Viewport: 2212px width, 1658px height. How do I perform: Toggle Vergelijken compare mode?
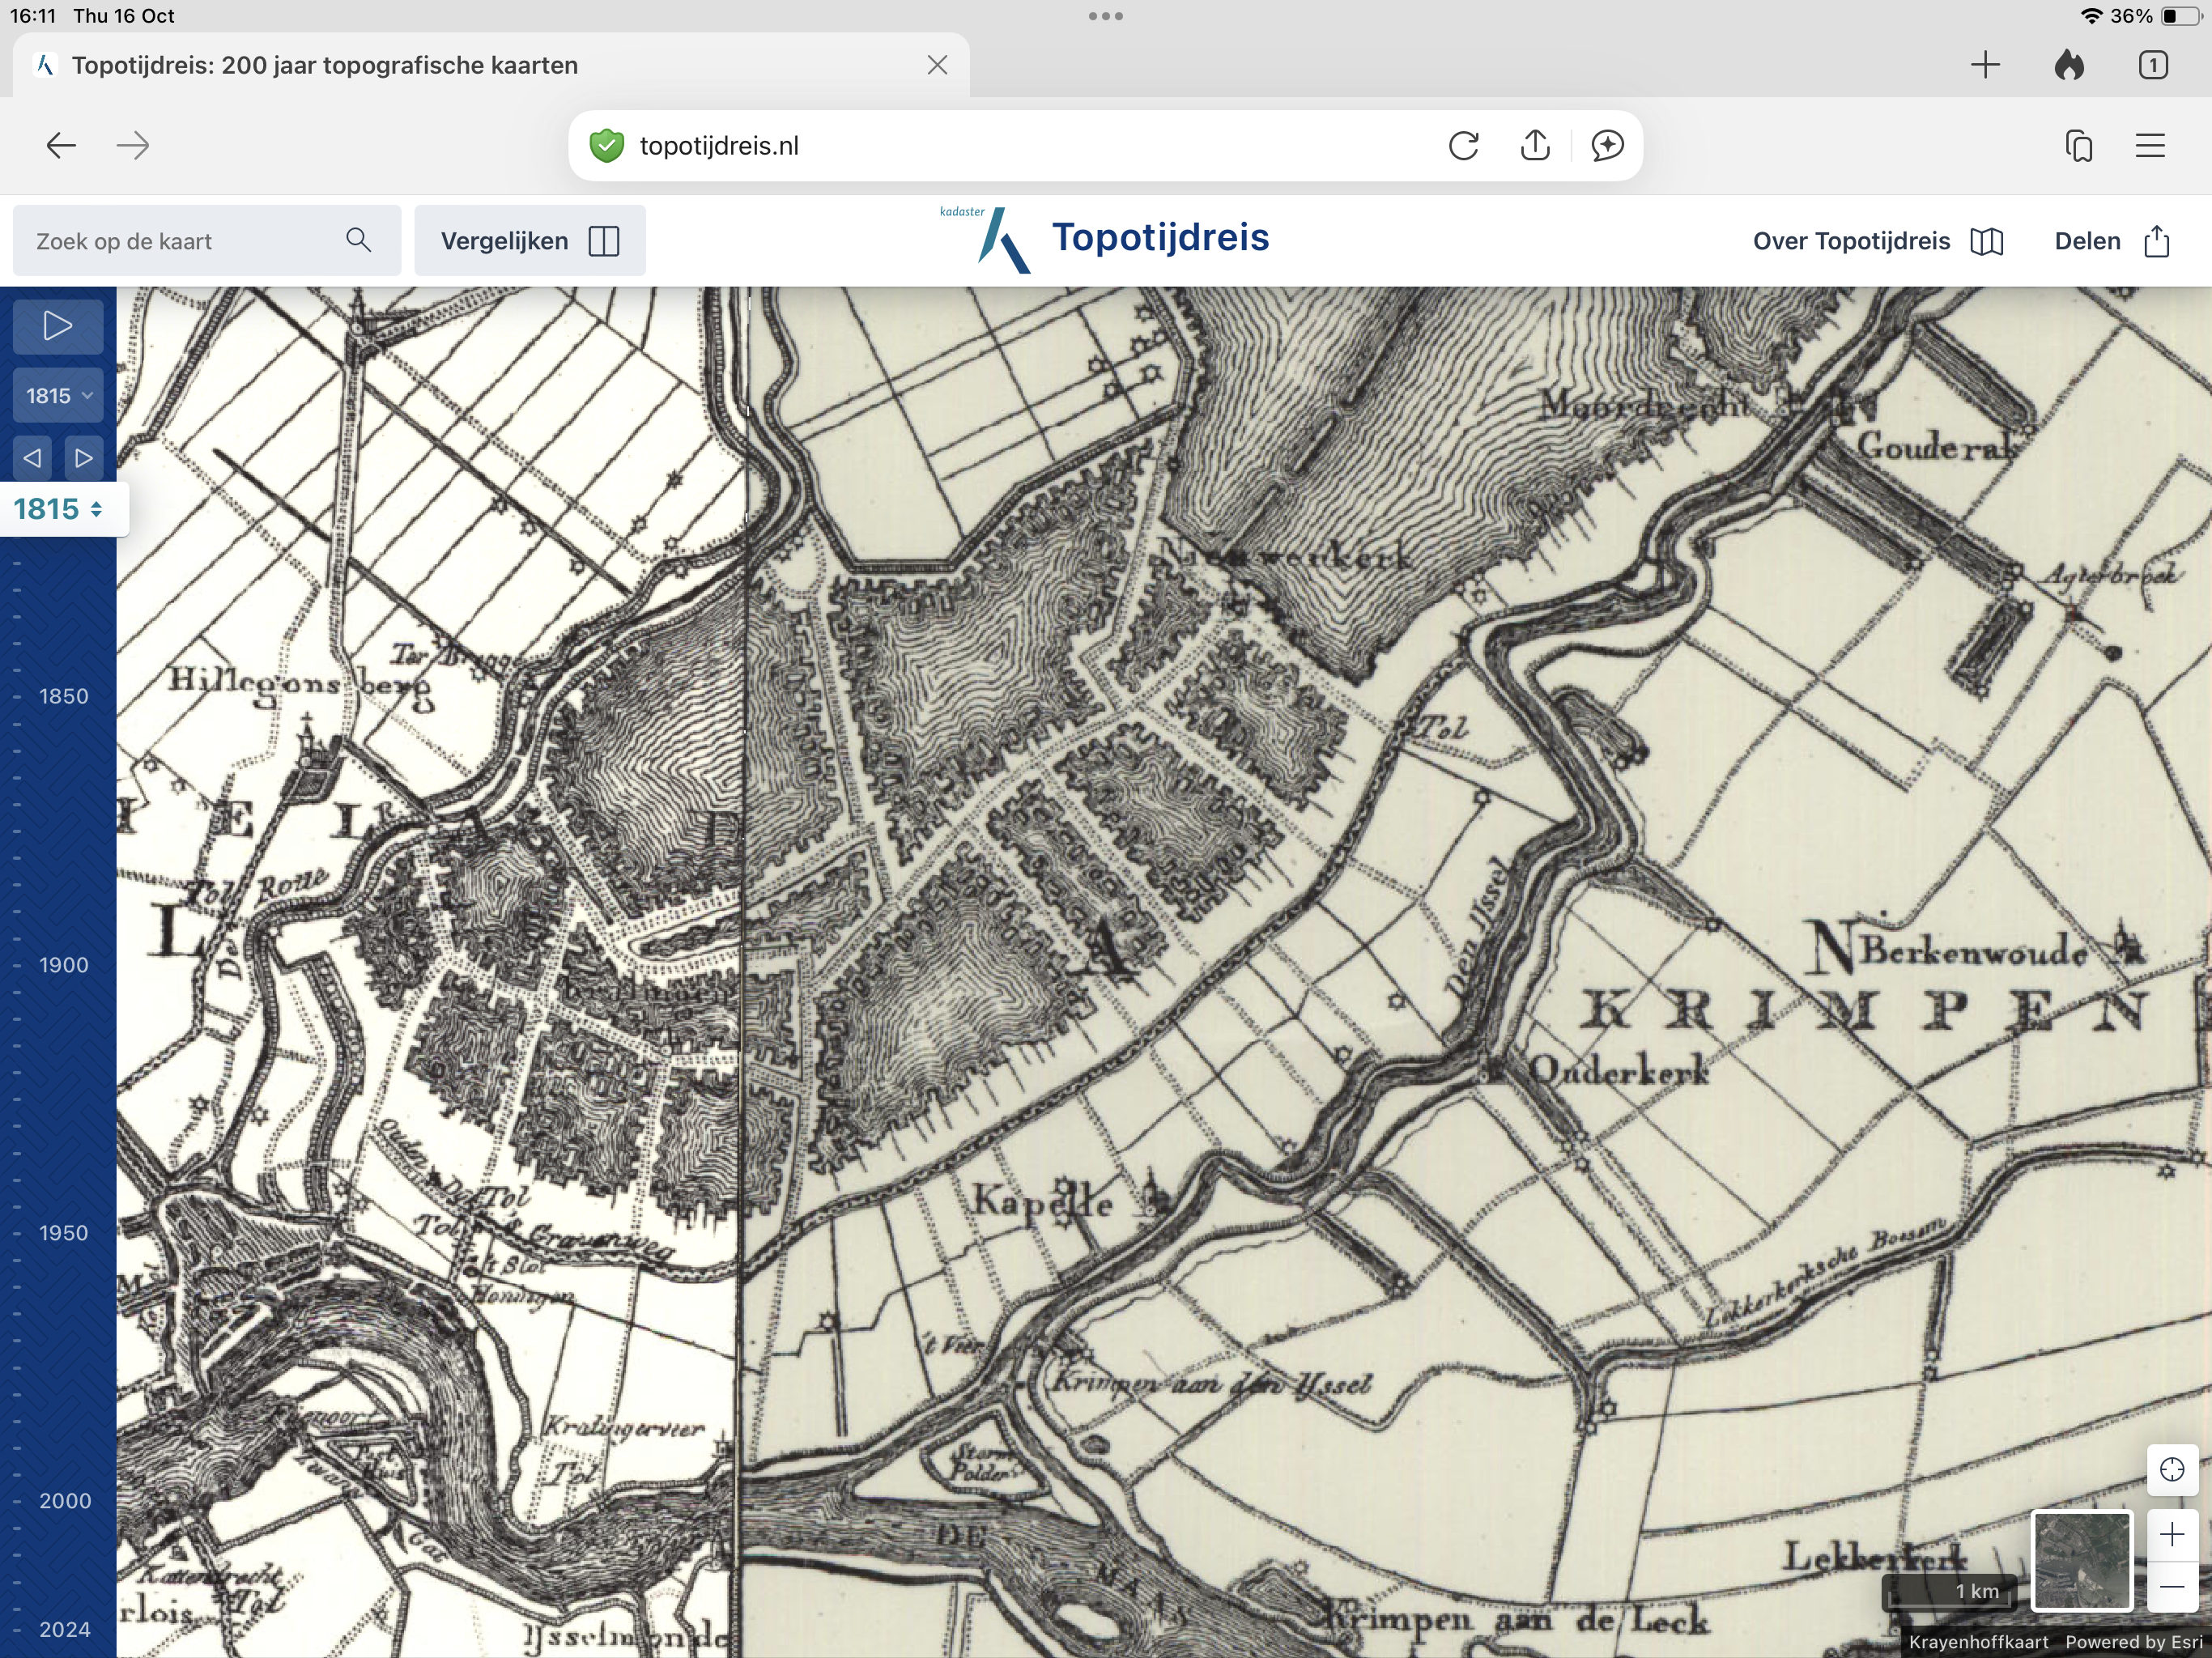click(529, 241)
